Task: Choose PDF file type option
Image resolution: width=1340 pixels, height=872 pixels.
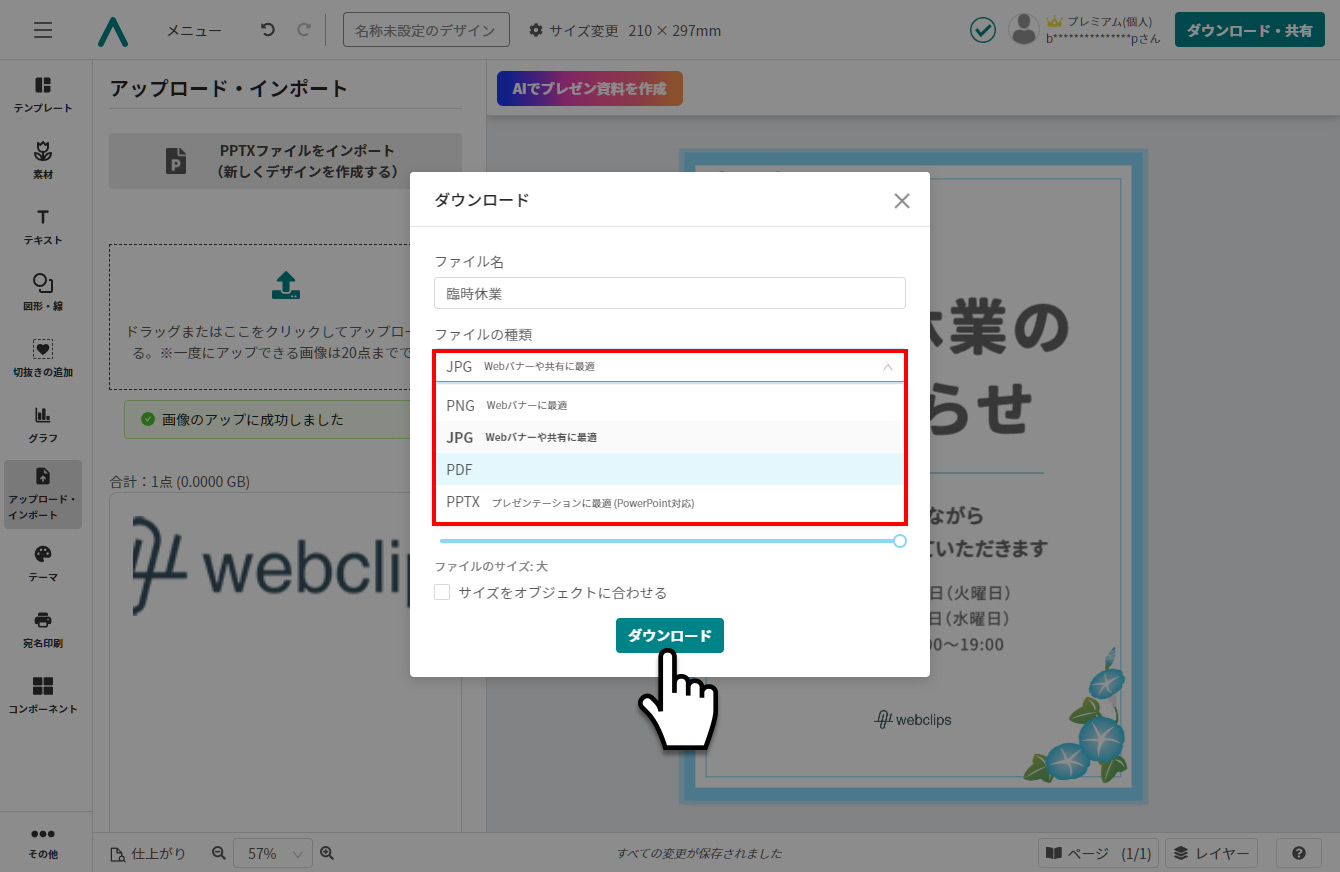Action: (670, 469)
